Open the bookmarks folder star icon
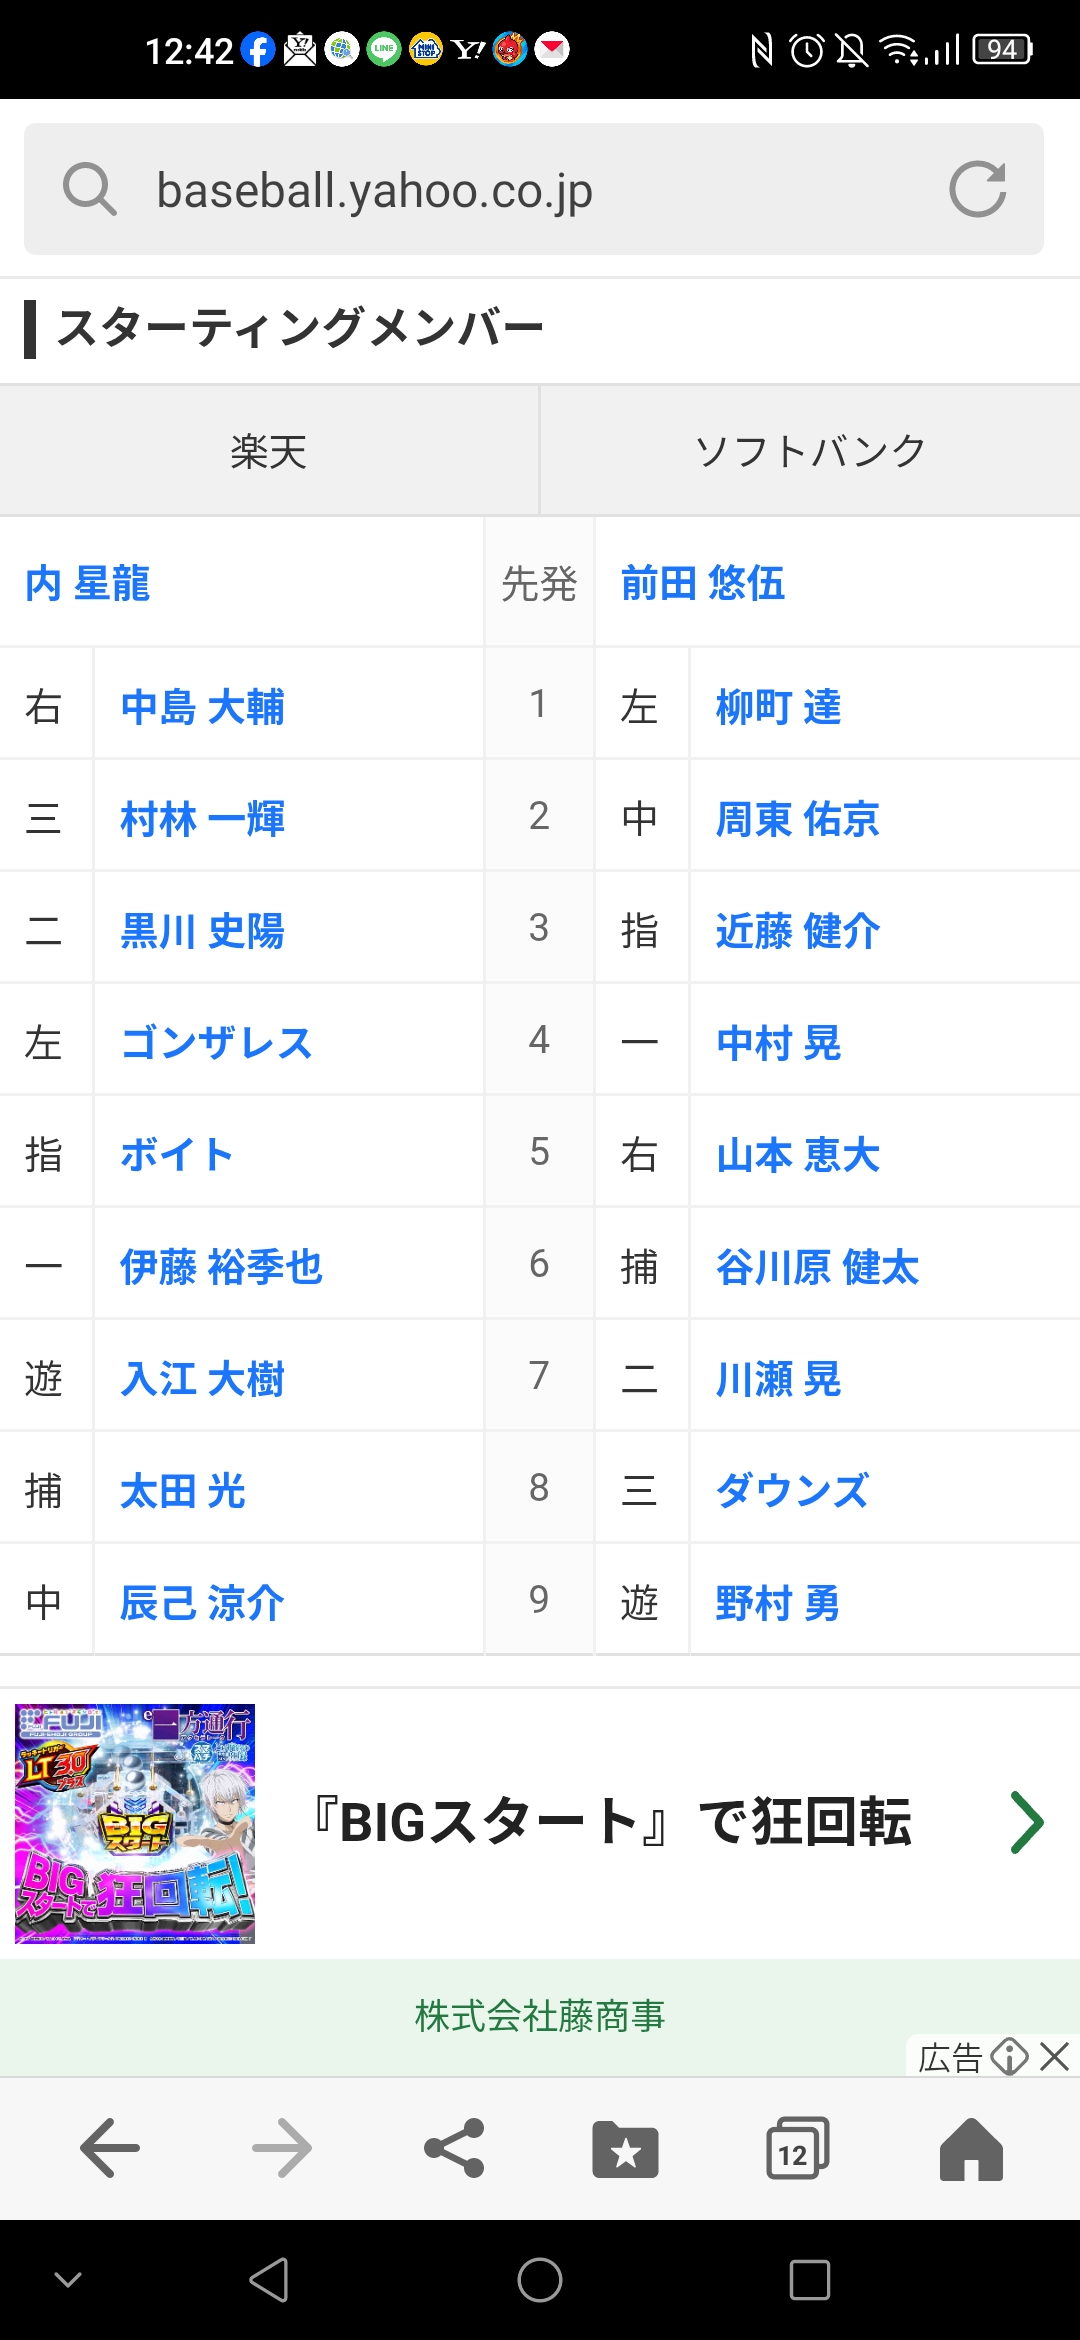1080x2340 pixels. point(626,2148)
